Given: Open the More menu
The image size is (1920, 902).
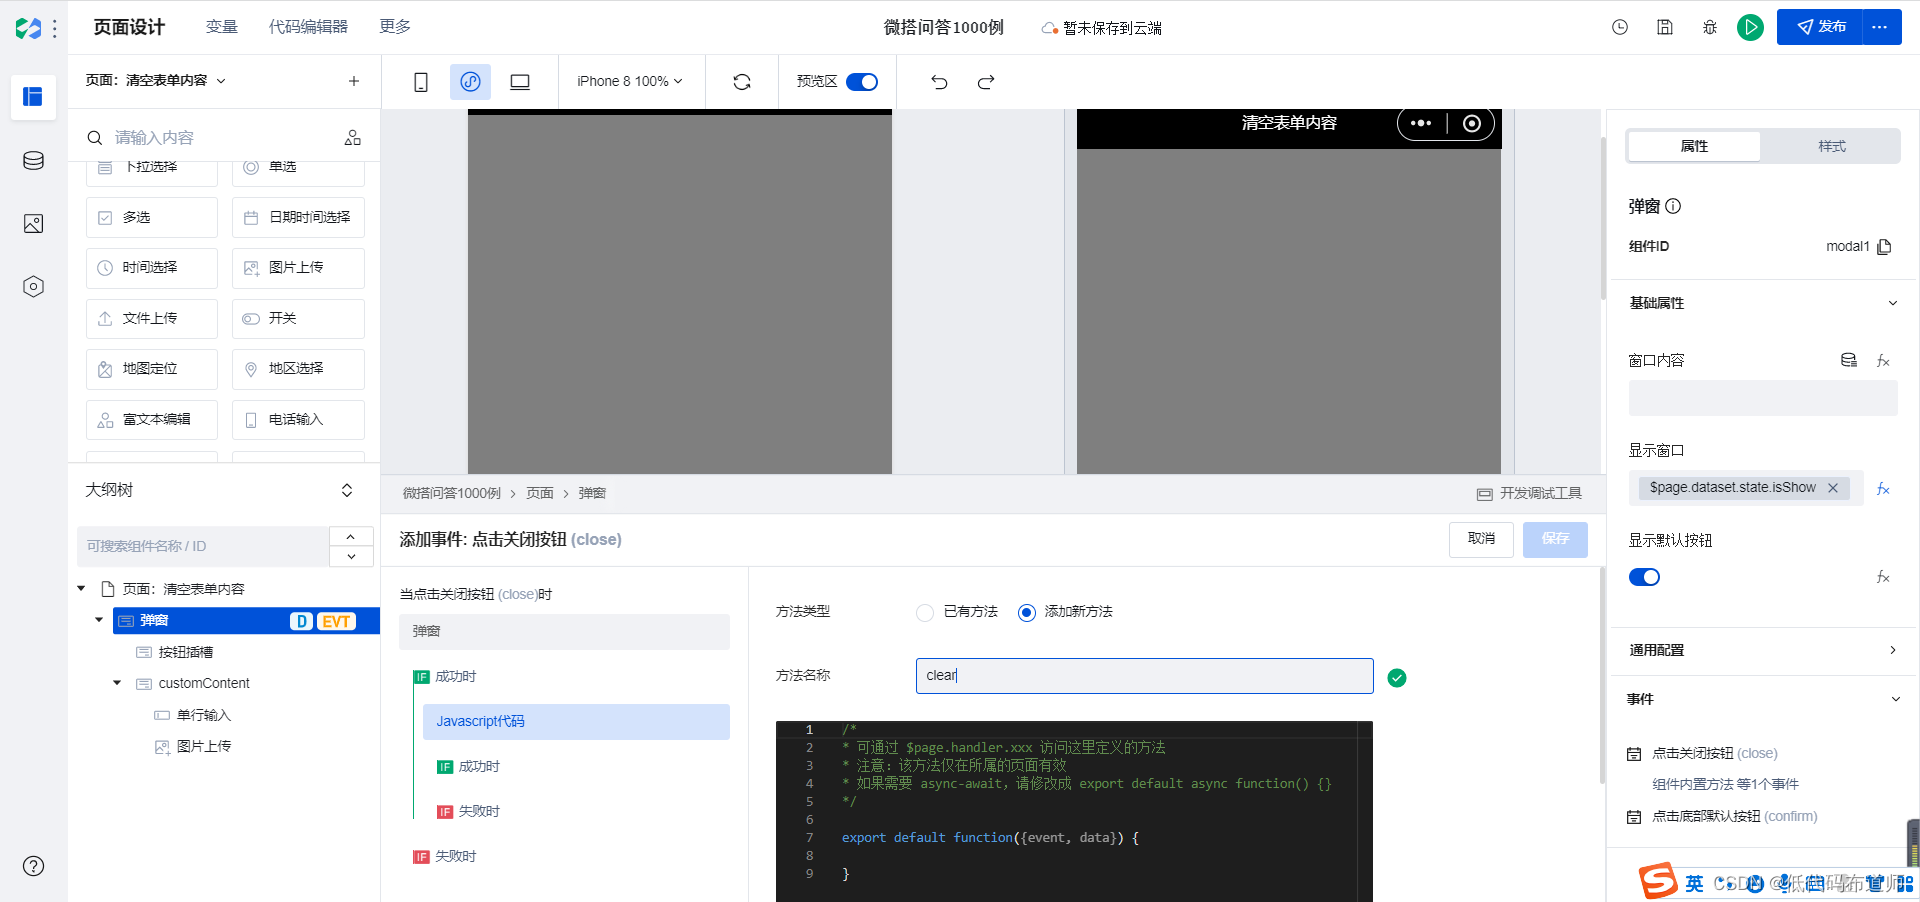Looking at the screenshot, I should (x=395, y=27).
